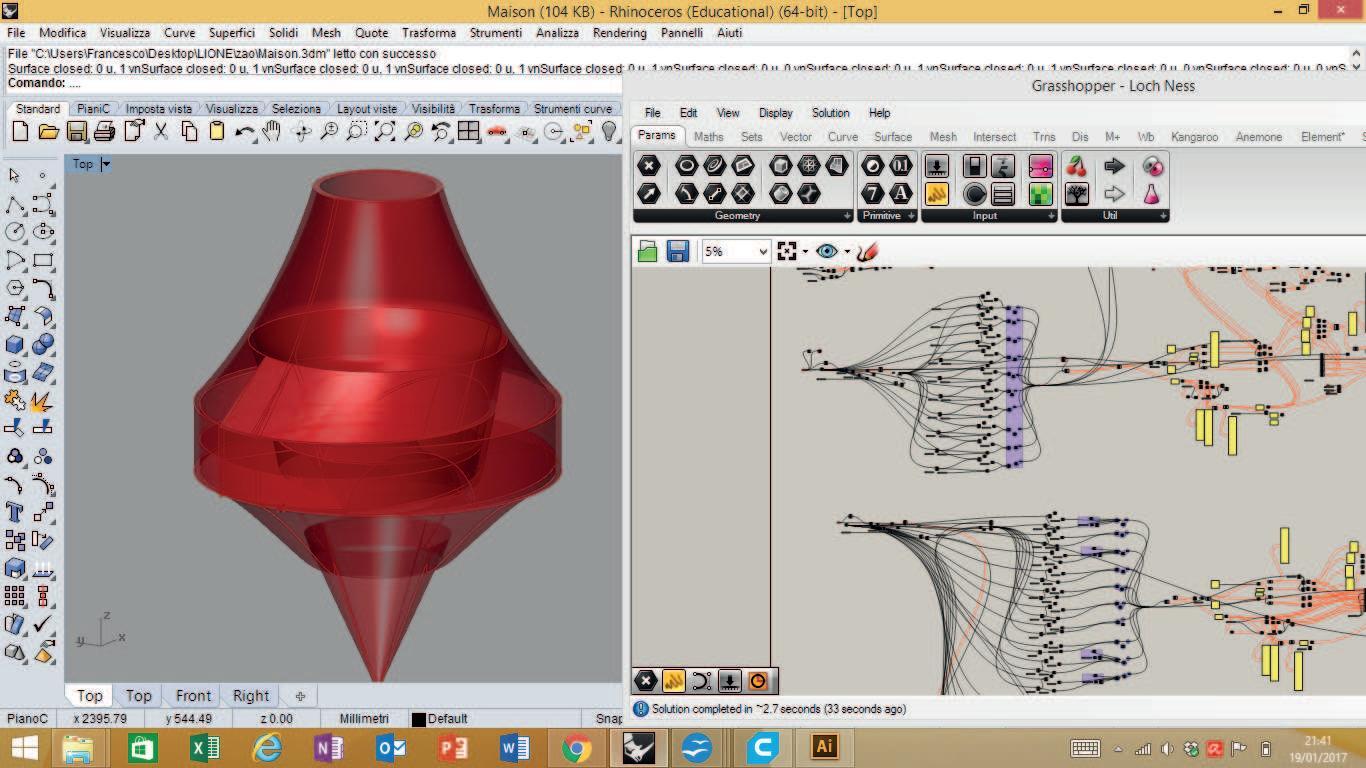Click the Undo arrow in Rhino's toolbar
1366x768 pixels.
click(244, 132)
